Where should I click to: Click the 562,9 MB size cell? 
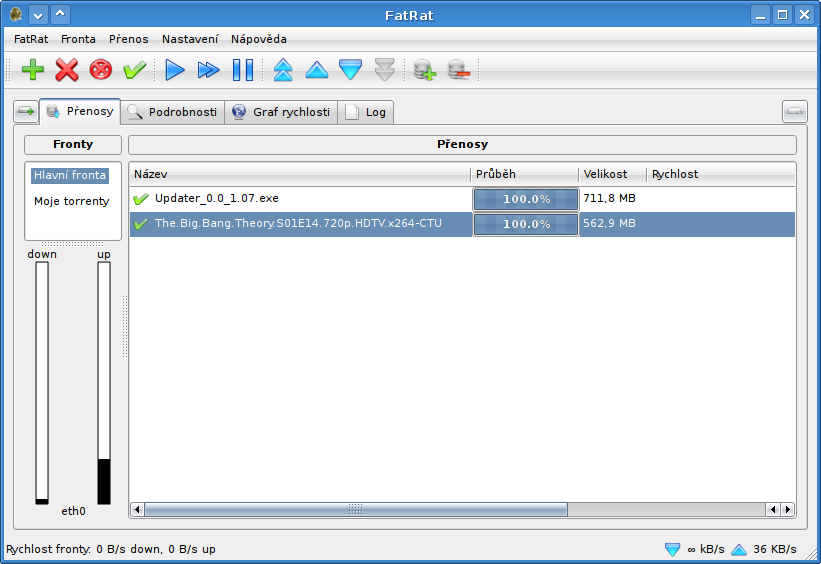(609, 224)
